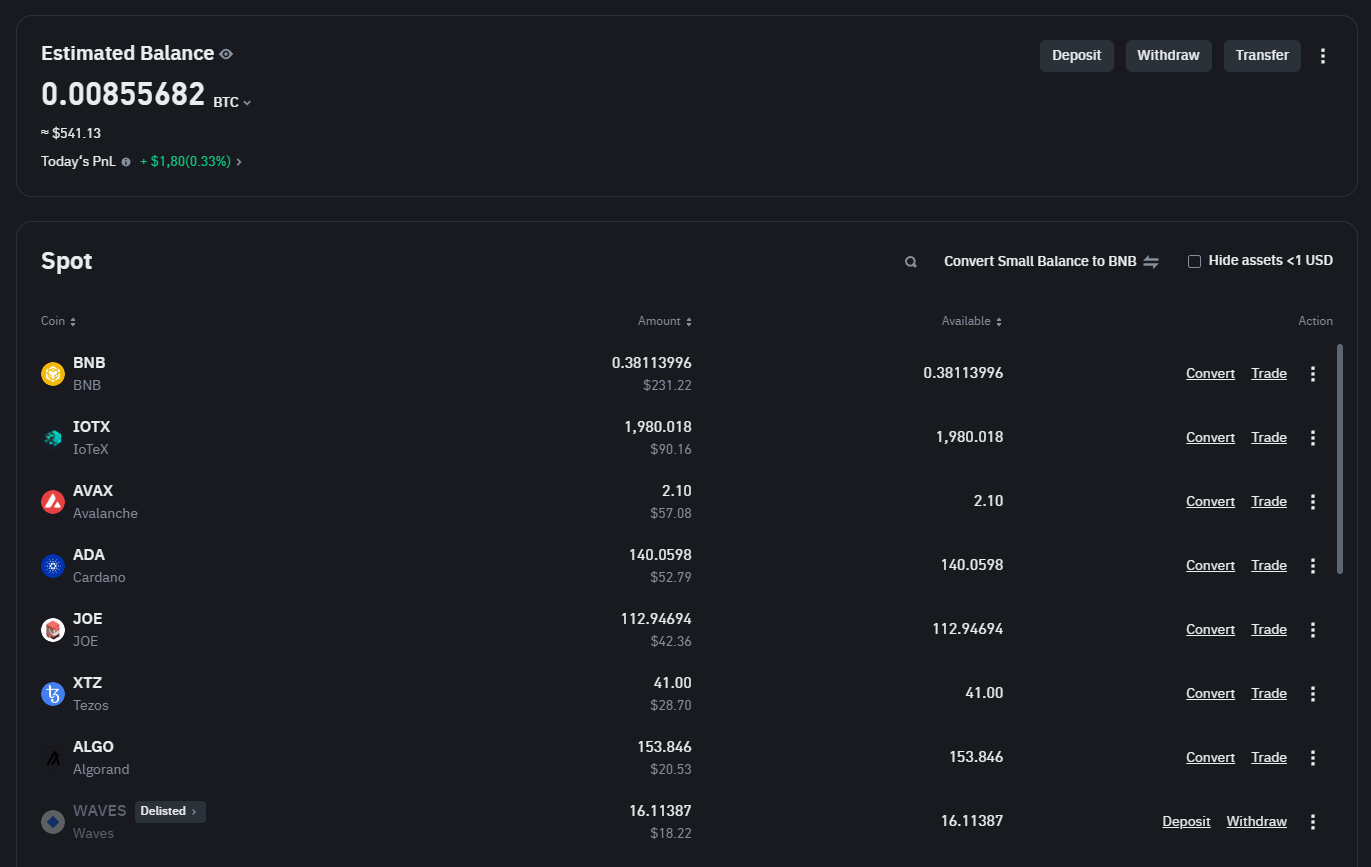Click the Transfer button
This screenshot has width=1371, height=867.
coord(1262,56)
